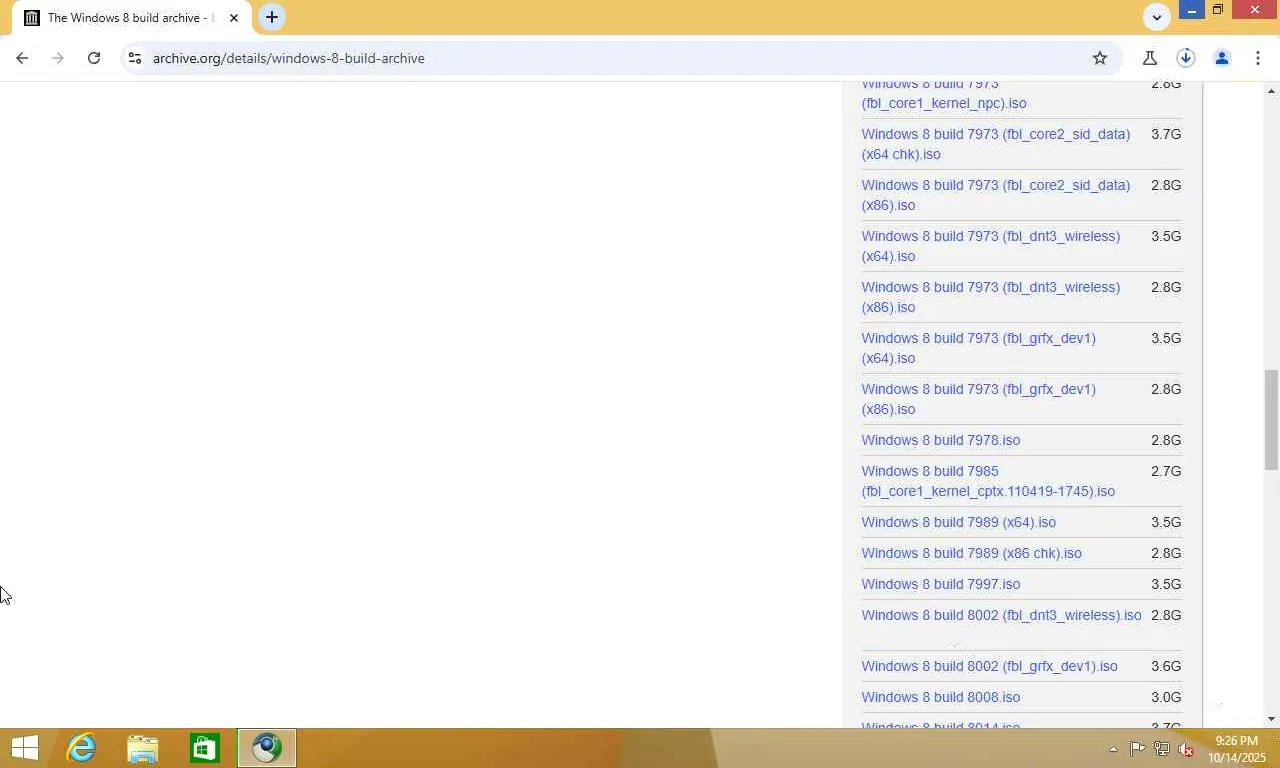Screen dimensions: 1280x768
Task: Open Windows 8 build 7989 (x64).iso link
Action: pos(959,522)
